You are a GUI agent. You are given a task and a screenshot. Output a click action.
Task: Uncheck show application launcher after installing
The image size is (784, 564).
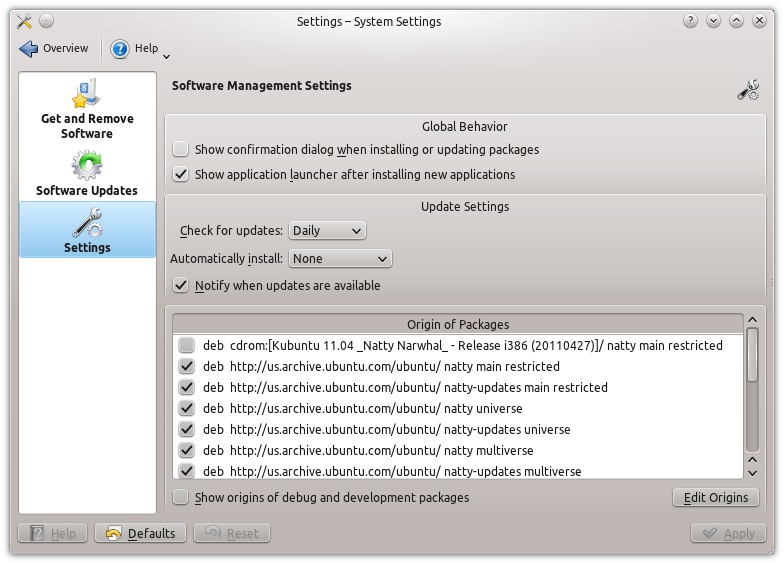(x=180, y=174)
